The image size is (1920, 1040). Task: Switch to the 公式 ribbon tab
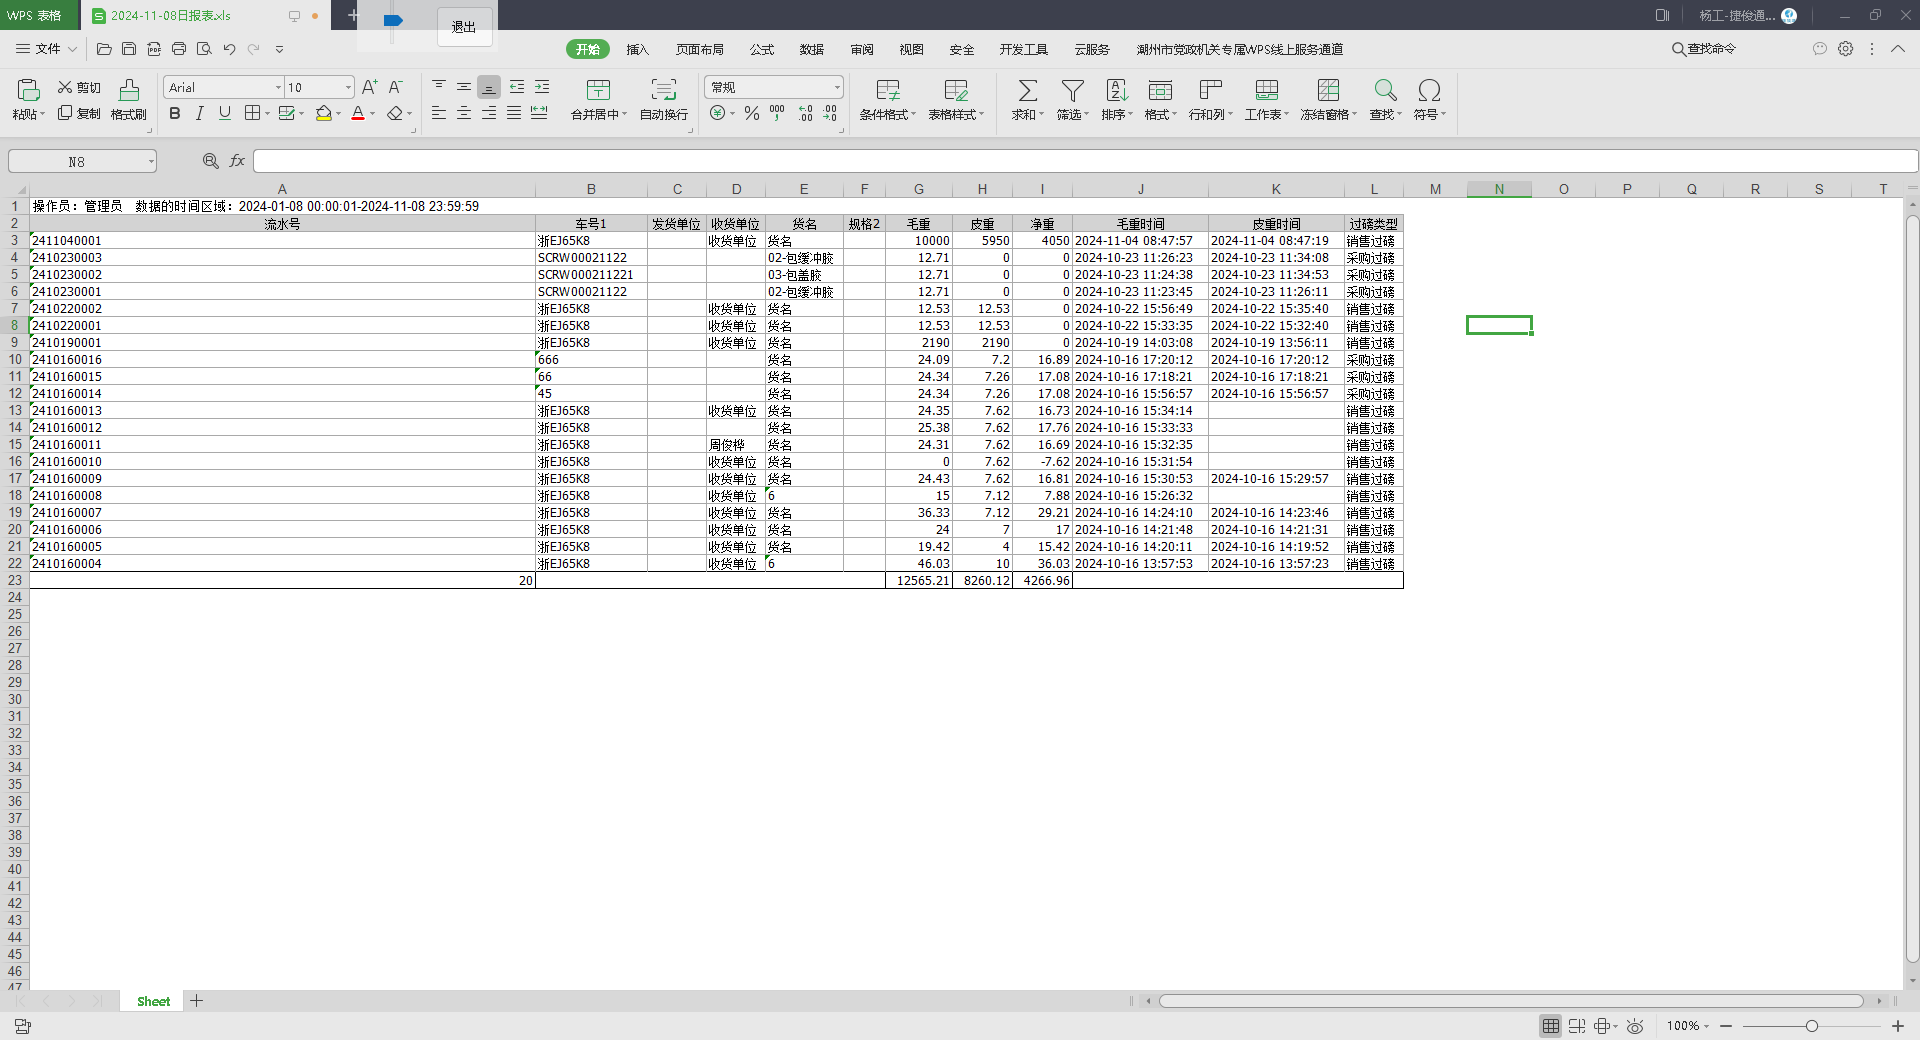[x=762, y=49]
